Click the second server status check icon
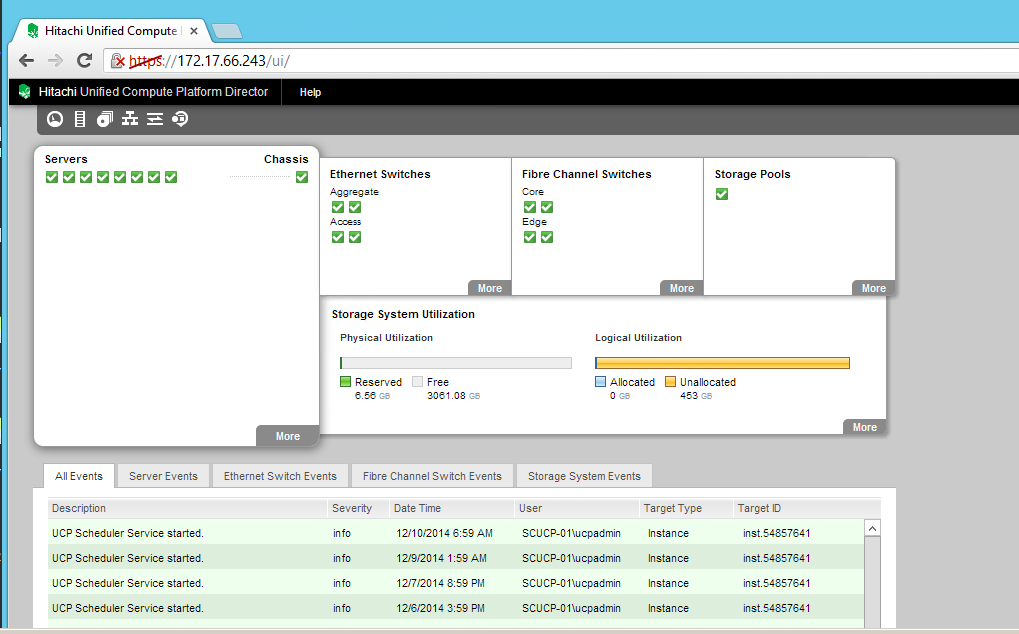1019x634 pixels. coord(69,177)
